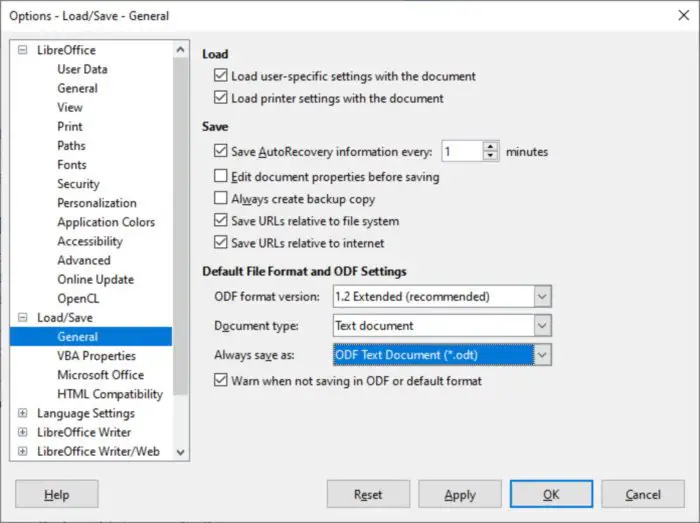Enable Always create backup copy
The image size is (700, 523).
(221, 198)
